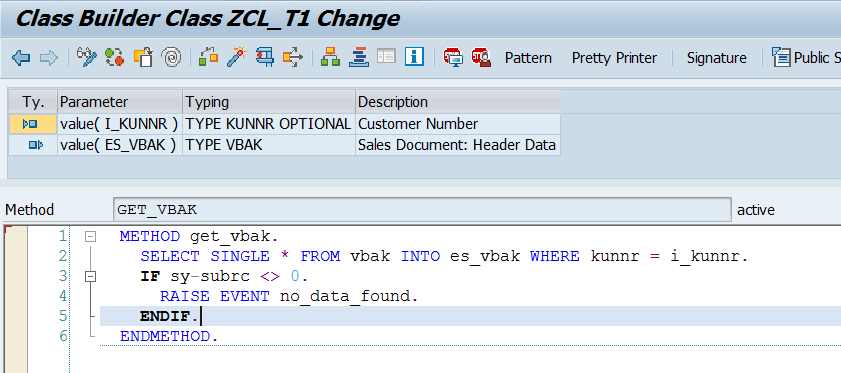Run syntax Check with spiral icon
Screen dimensions: 841x373
coord(171,57)
